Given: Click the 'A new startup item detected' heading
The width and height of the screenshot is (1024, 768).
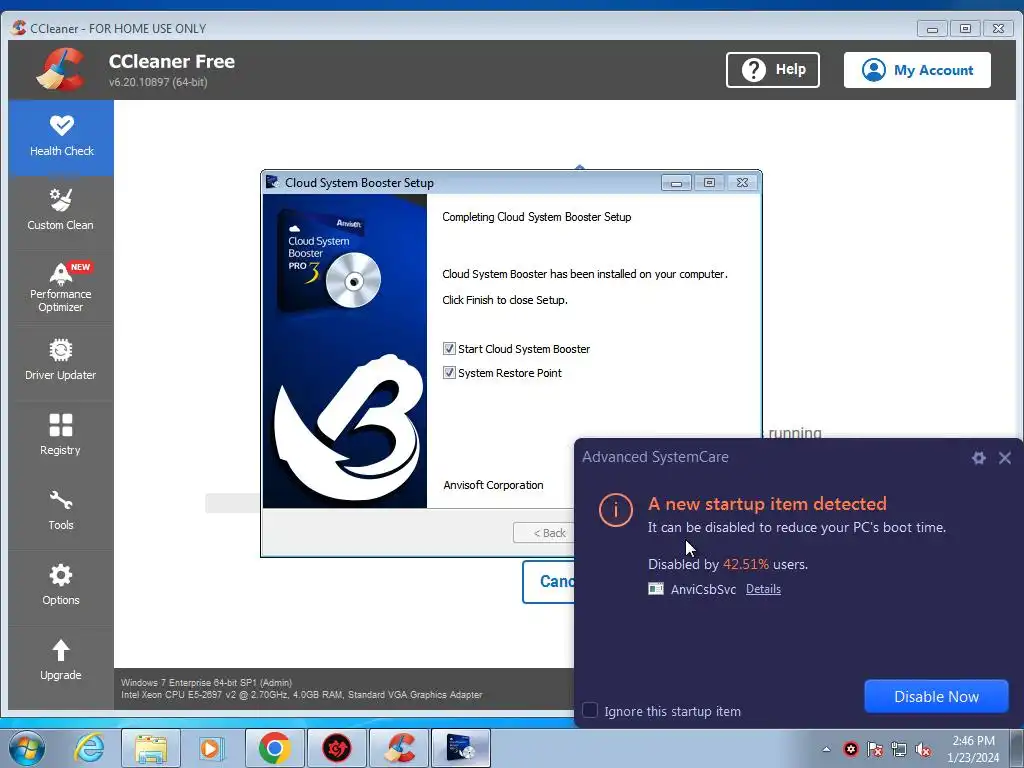Looking at the screenshot, I should point(767,504).
